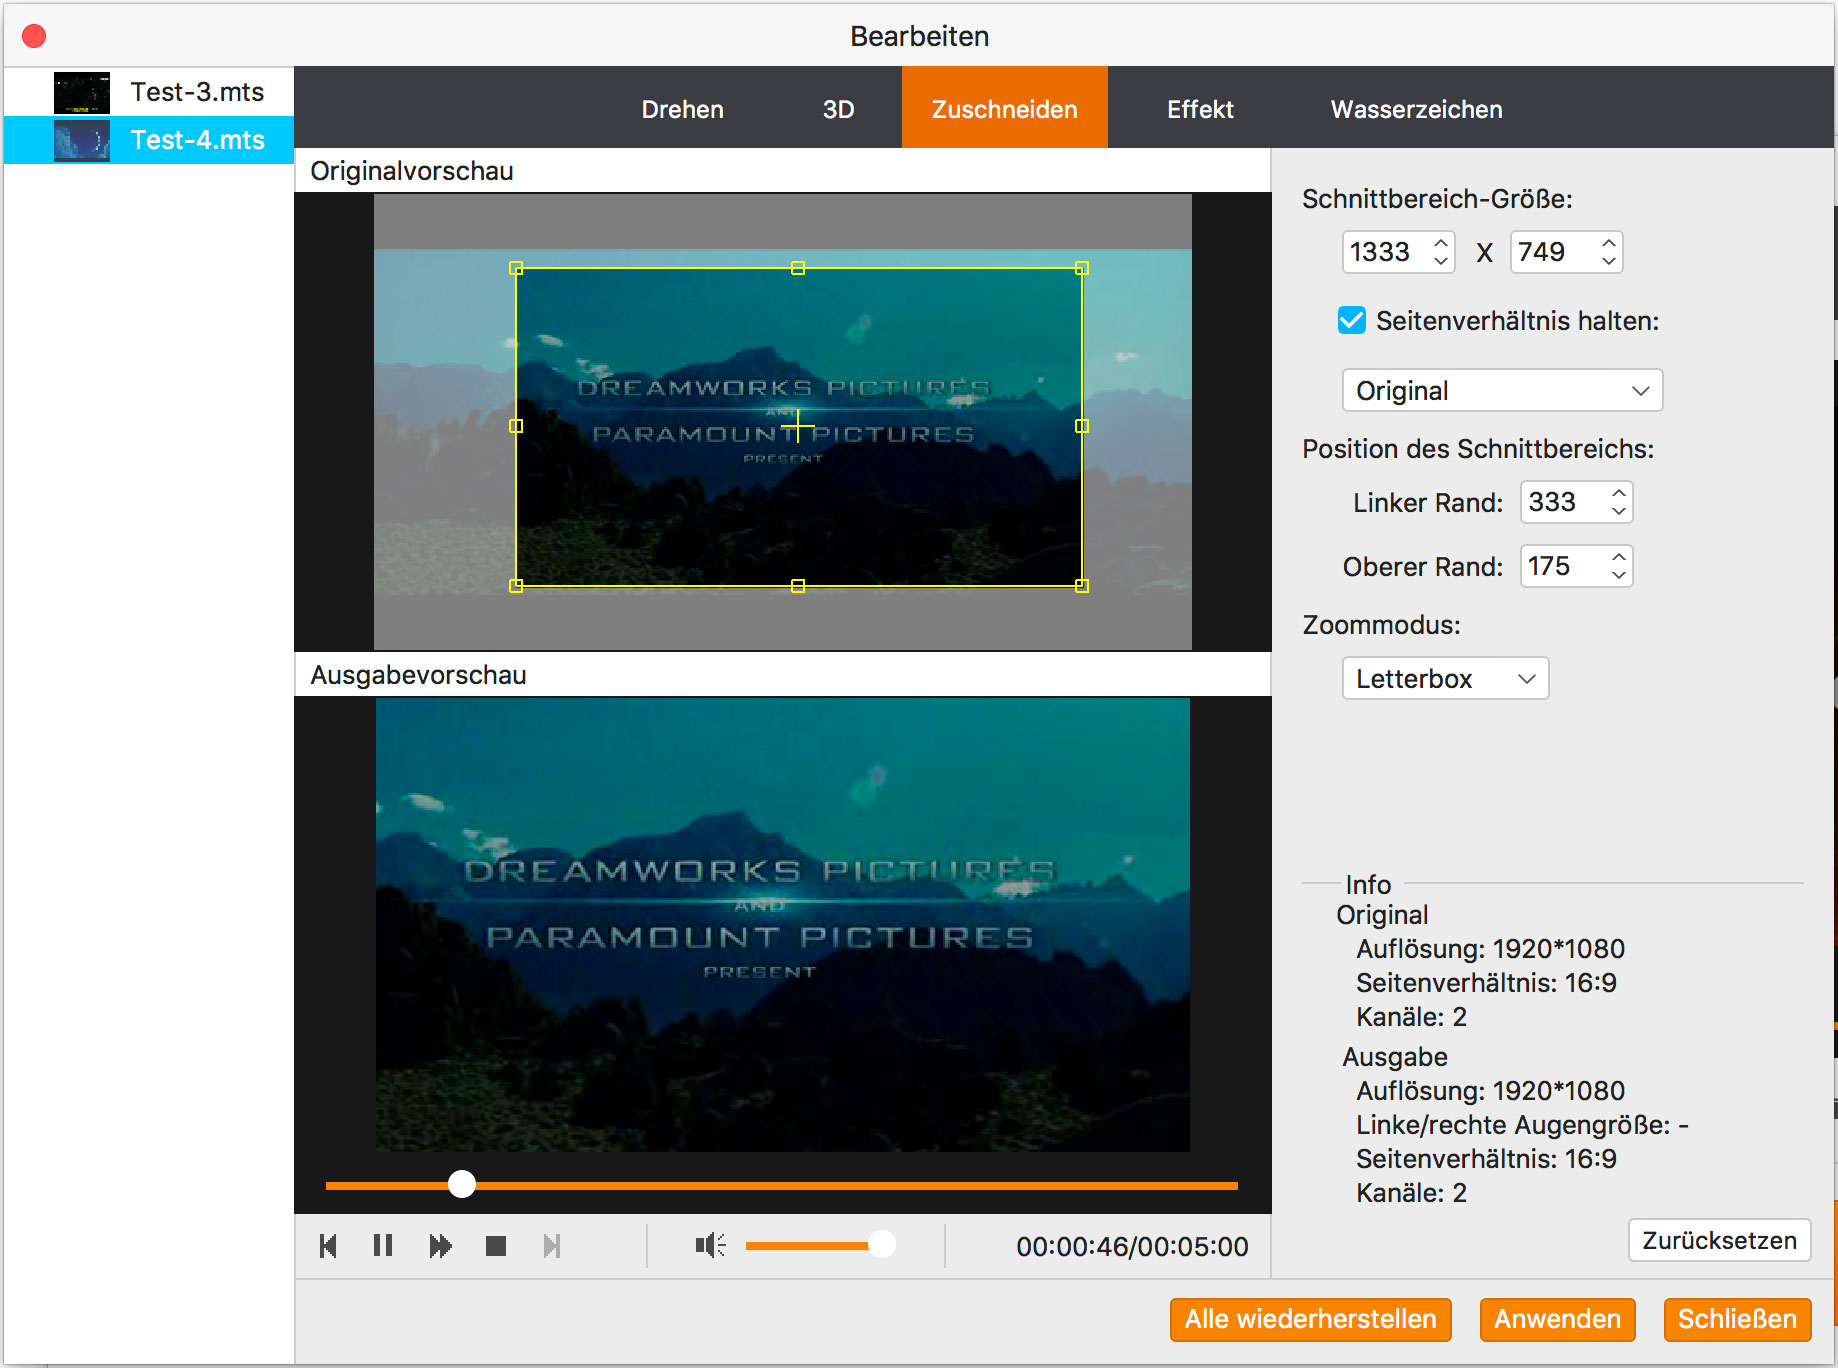Image resolution: width=1838 pixels, height=1368 pixels.
Task: Select bottom-left crop handle
Action: point(516,586)
